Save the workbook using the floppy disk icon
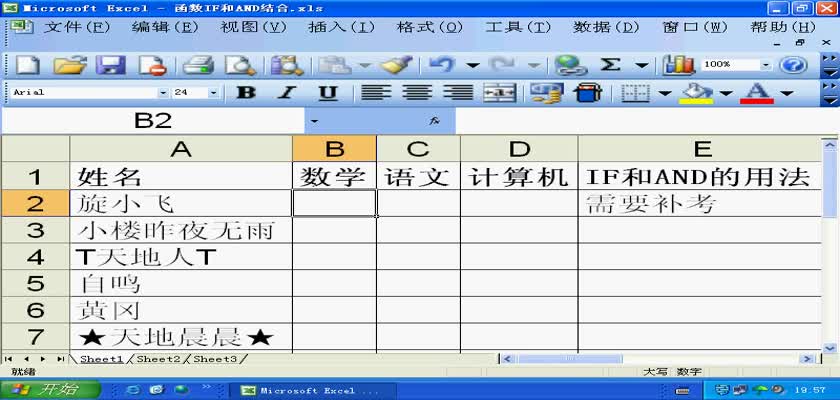Image resolution: width=840 pixels, height=400 pixels. coord(110,66)
